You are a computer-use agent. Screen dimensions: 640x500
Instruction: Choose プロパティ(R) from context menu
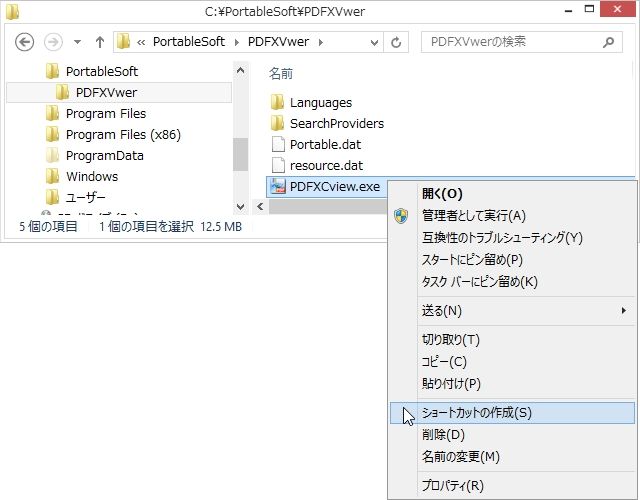512,486
